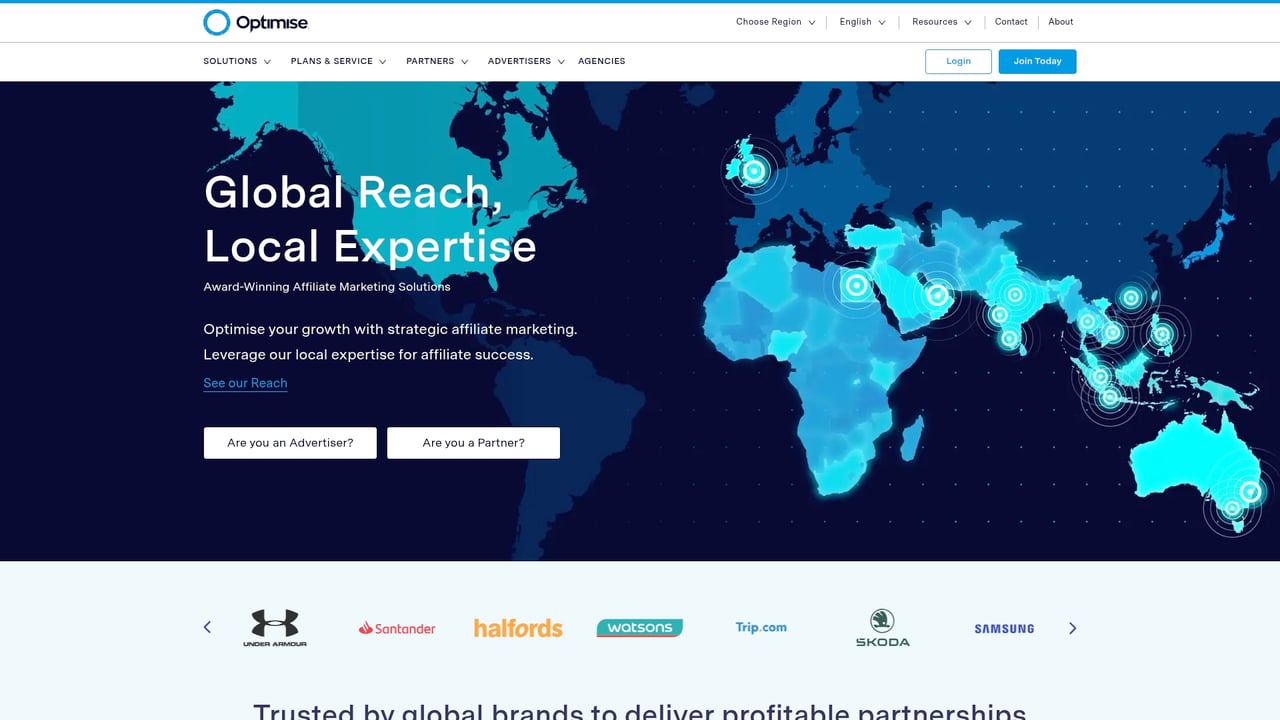This screenshot has width=1280, height=720.
Task: Select the map marker near Australia
Action: pos(1249,491)
